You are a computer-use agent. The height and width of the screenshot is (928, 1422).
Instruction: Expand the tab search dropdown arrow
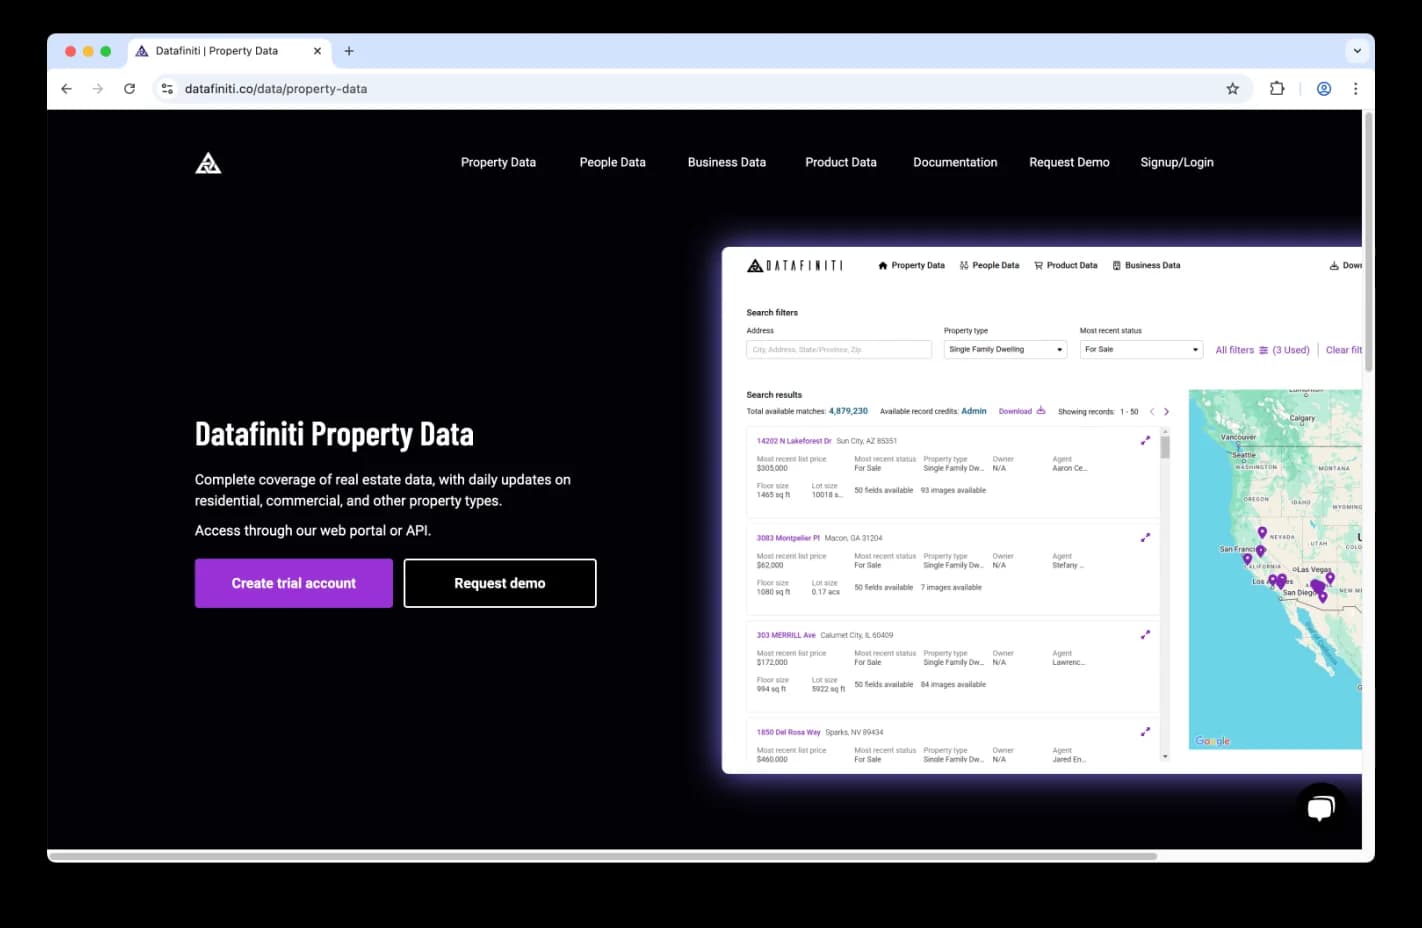(1356, 51)
